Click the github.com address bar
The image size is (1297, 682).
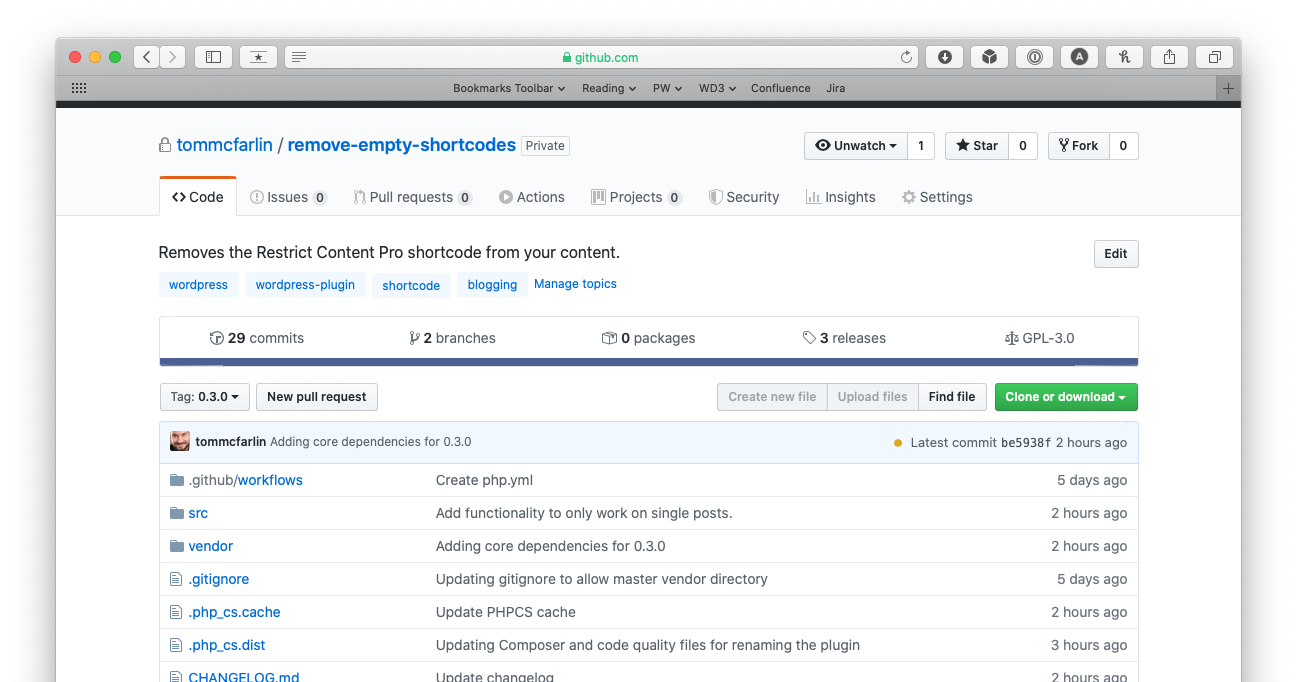[600, 57]
